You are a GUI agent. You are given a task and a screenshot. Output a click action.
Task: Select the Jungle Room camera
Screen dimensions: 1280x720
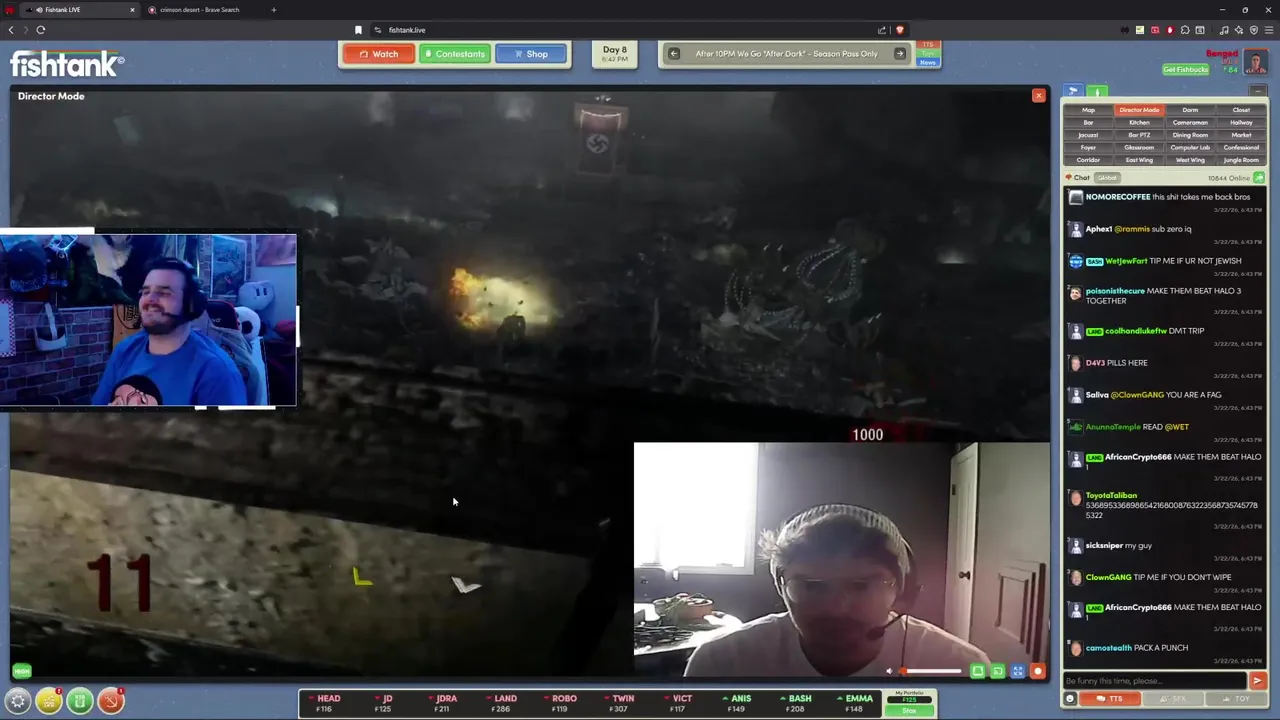(1241, 160)
